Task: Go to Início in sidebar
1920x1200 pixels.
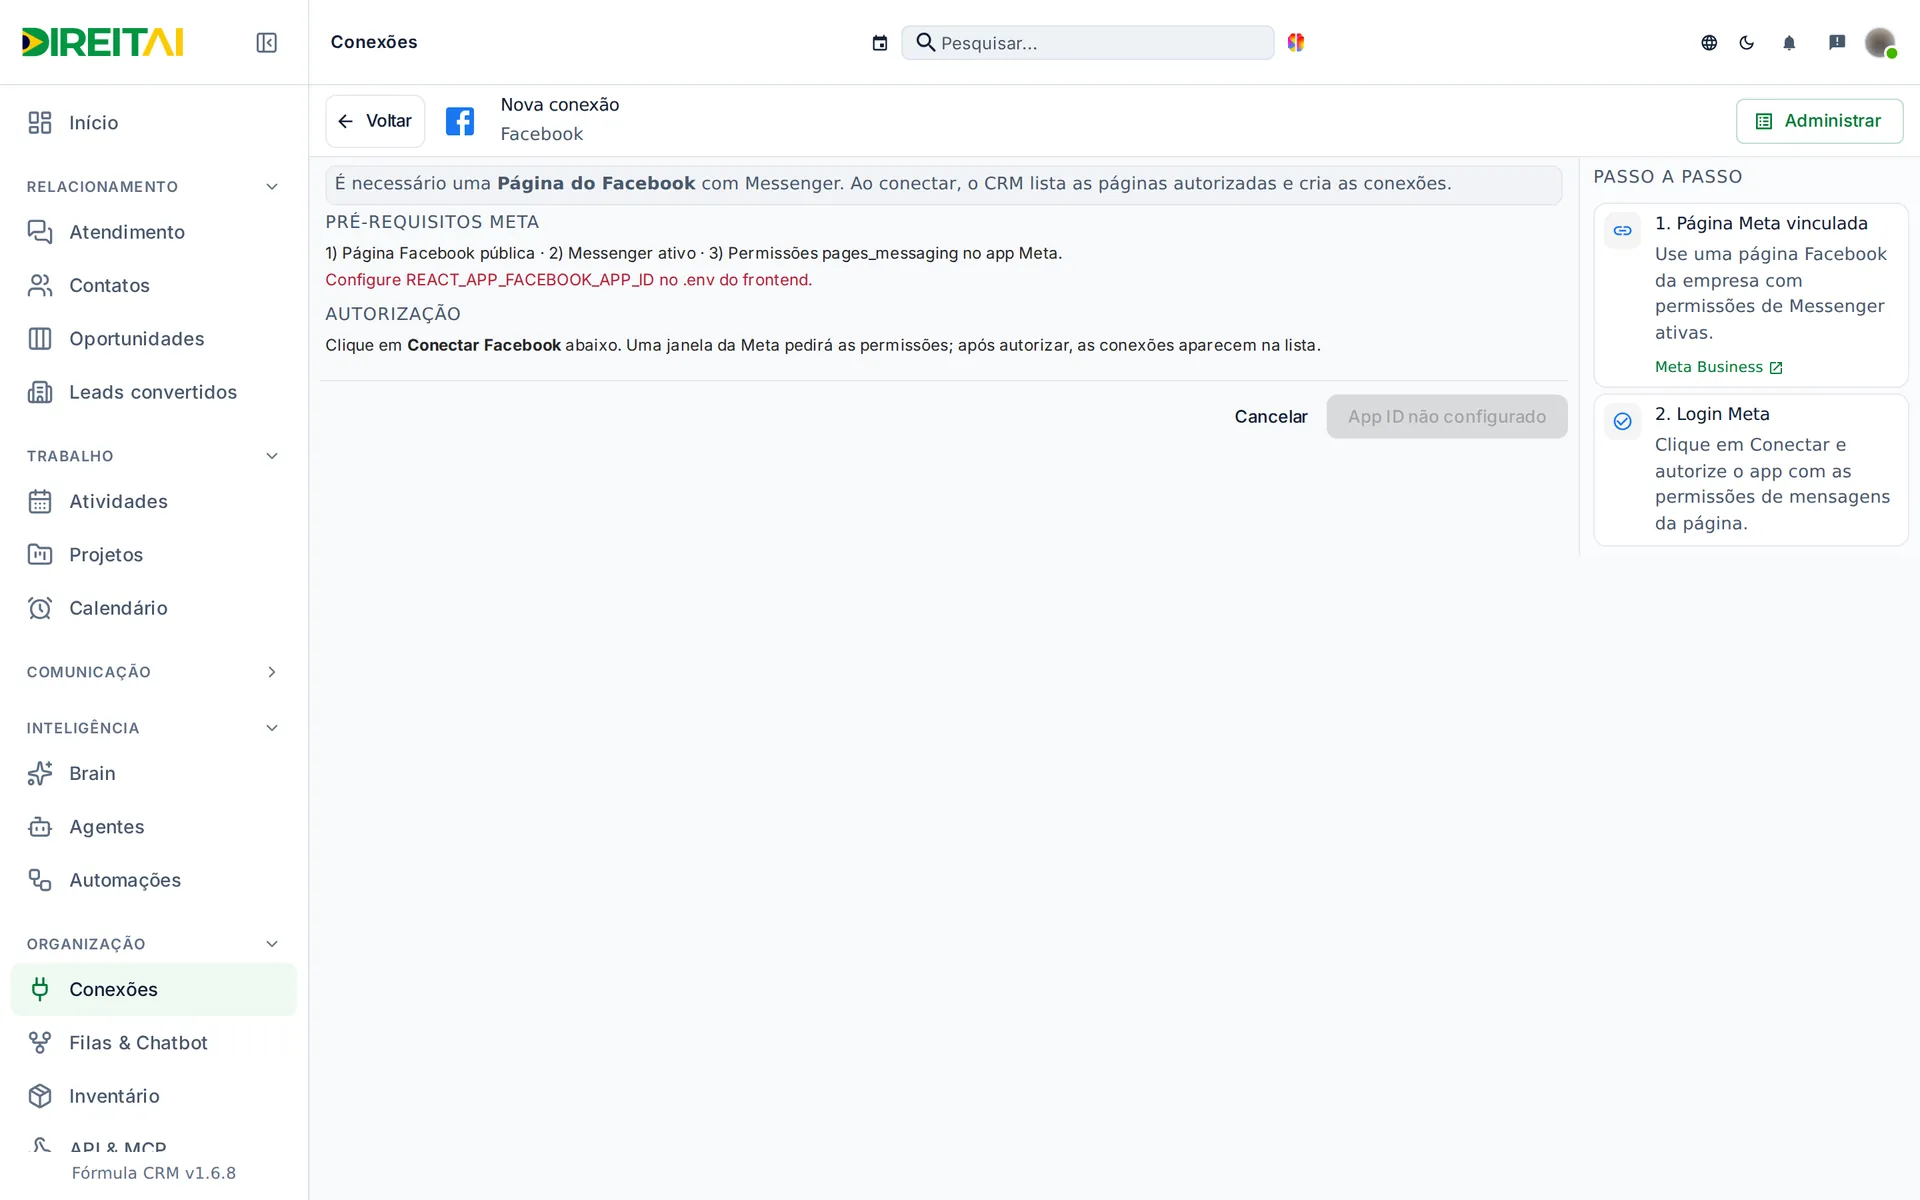Action: pyautogui.click(x=154, y=122)
